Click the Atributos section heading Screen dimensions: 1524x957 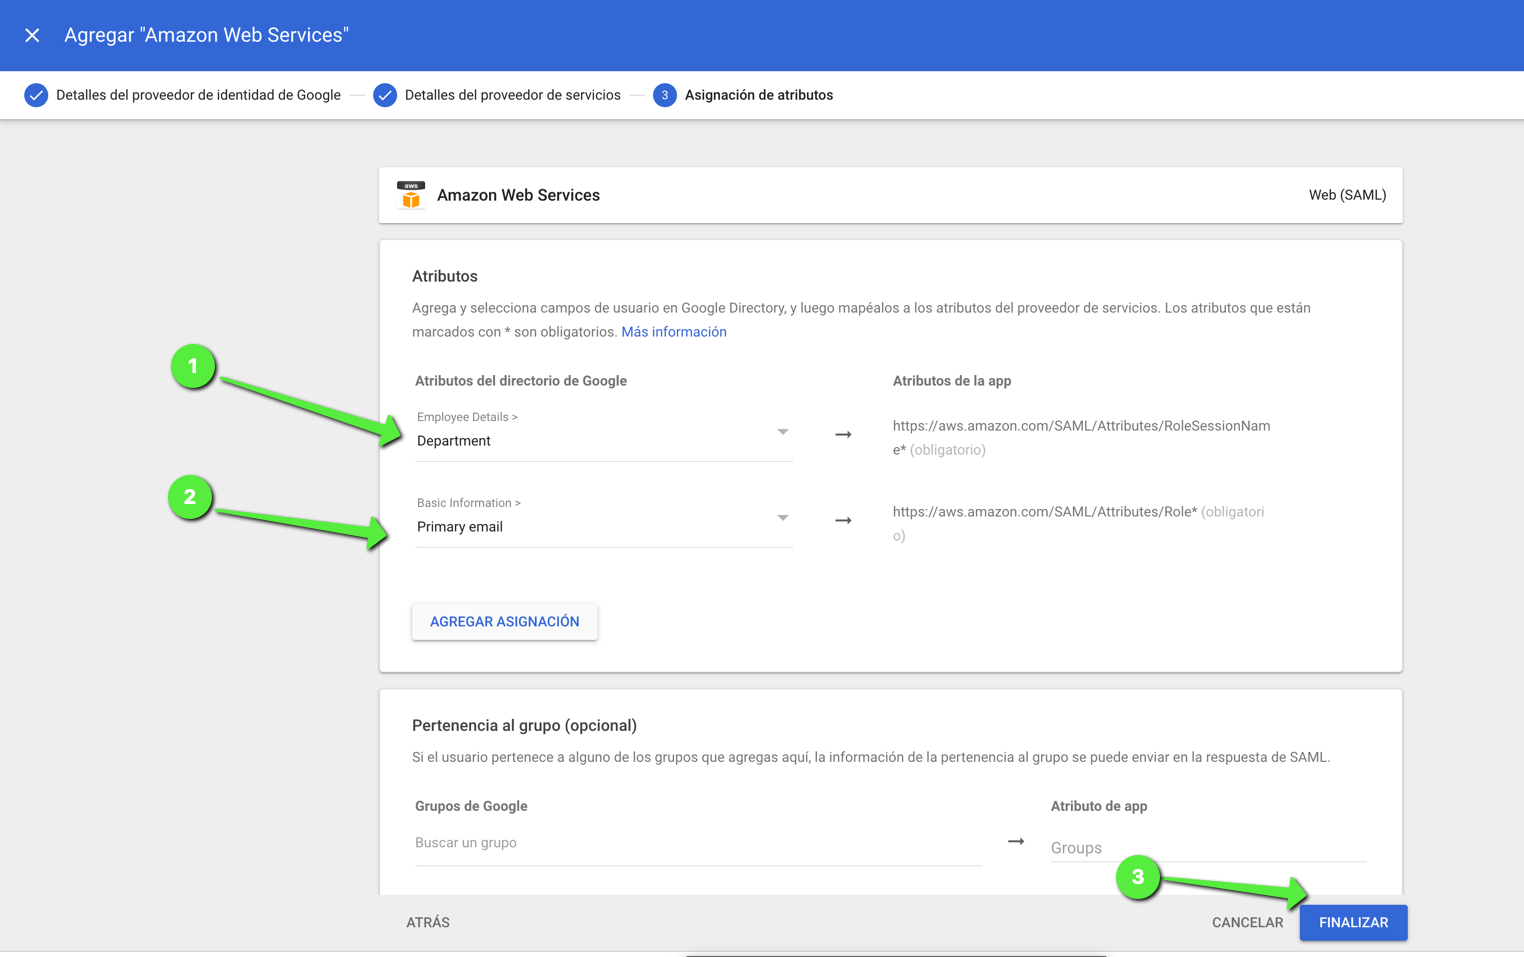pyautogui.click(x=445, y=276)
